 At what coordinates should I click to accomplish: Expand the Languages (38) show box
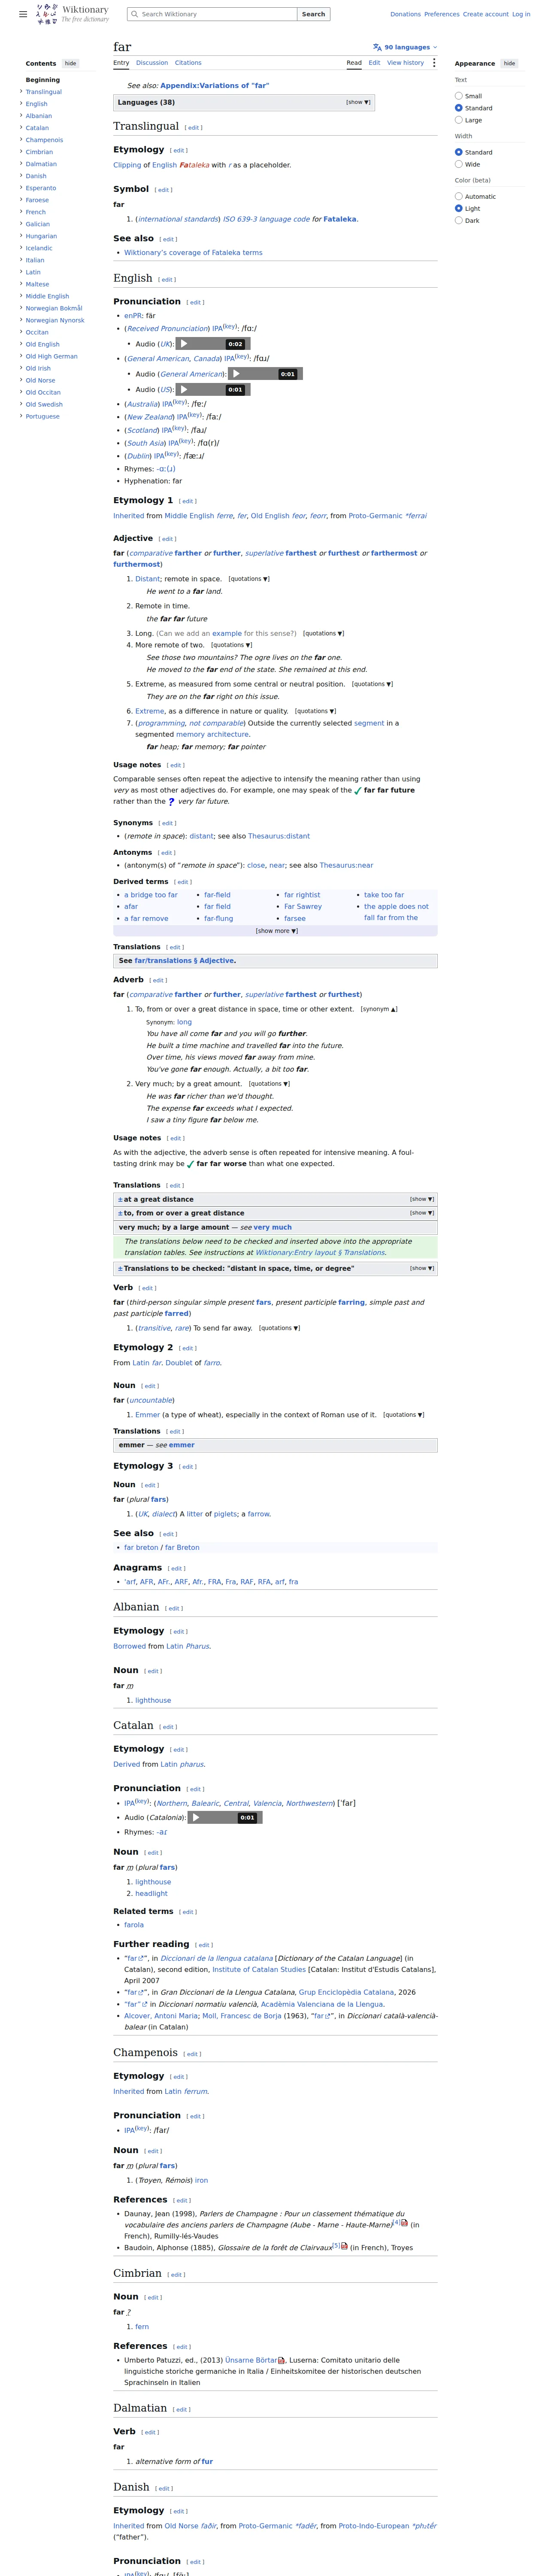[x=358, y=102]
